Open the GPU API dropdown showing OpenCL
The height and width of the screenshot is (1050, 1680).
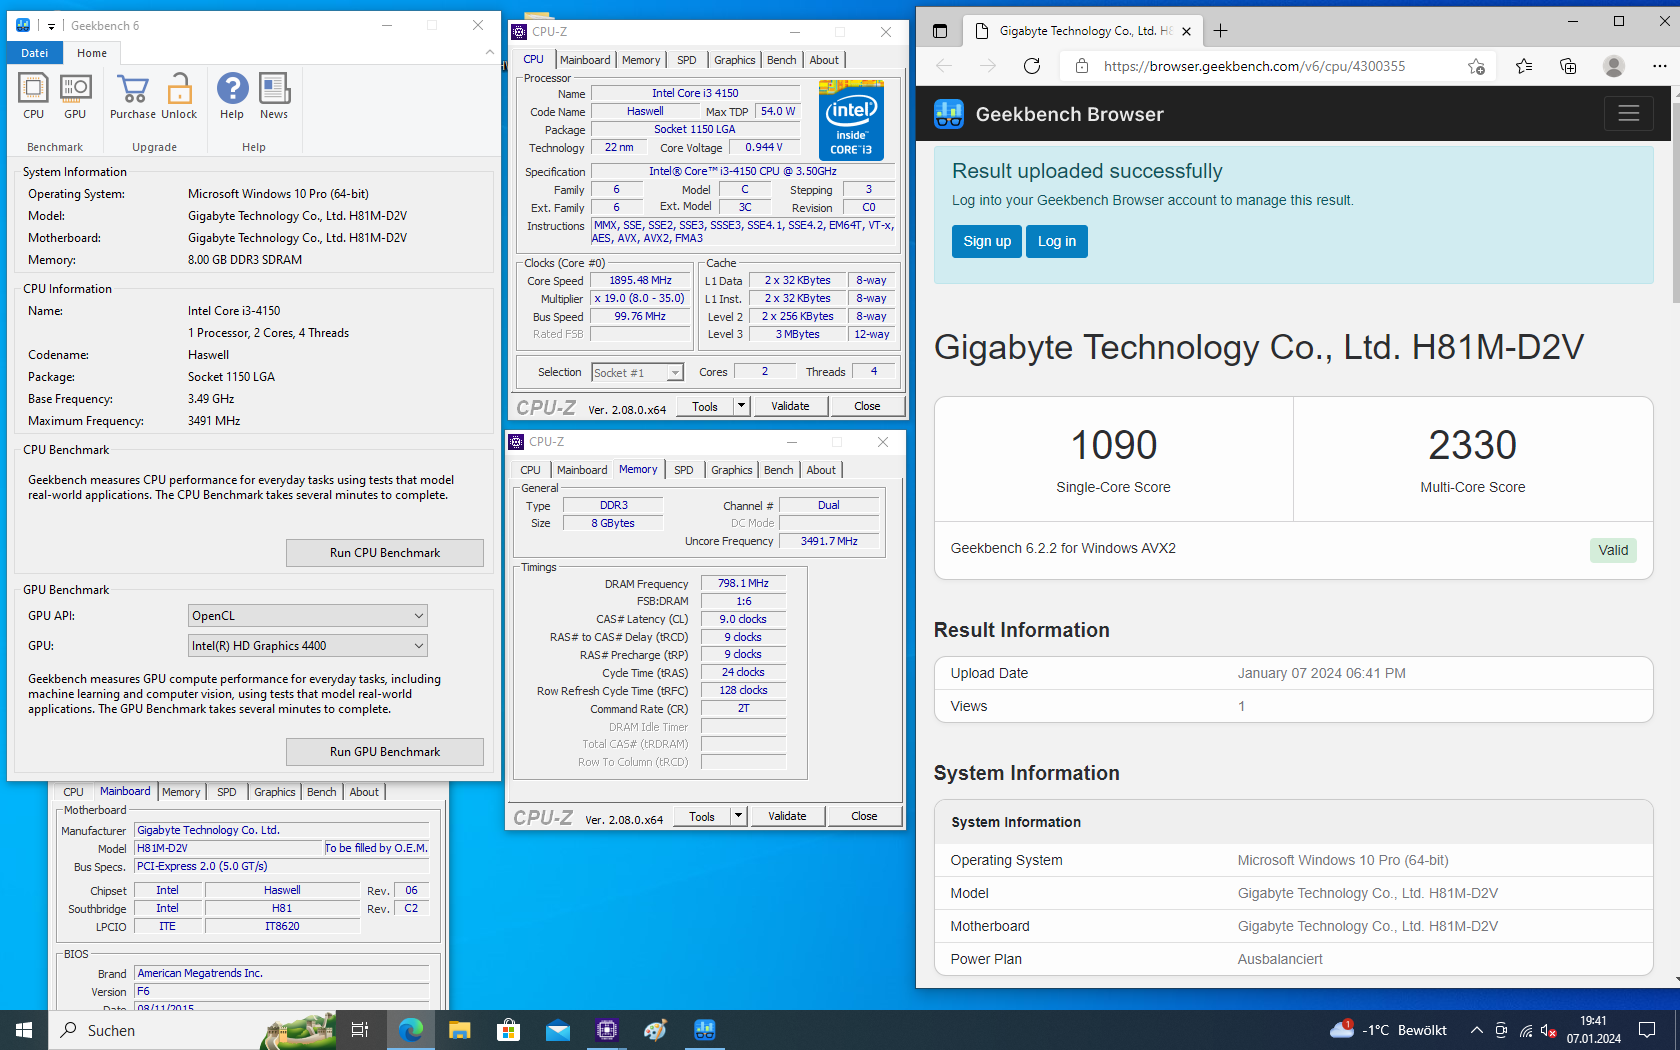point(308,616)
